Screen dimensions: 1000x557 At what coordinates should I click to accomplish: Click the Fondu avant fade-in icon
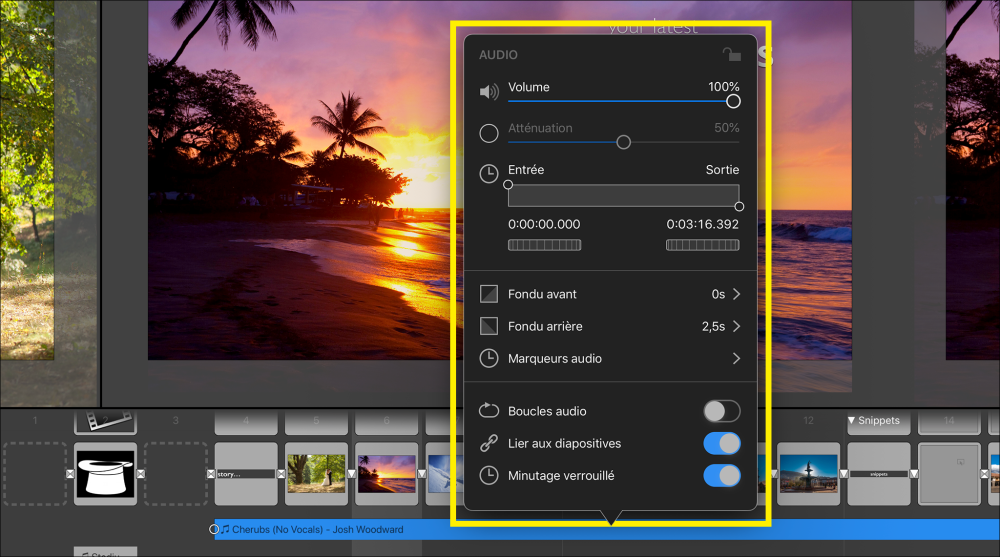pyautogui.click(x=489, y=294)
